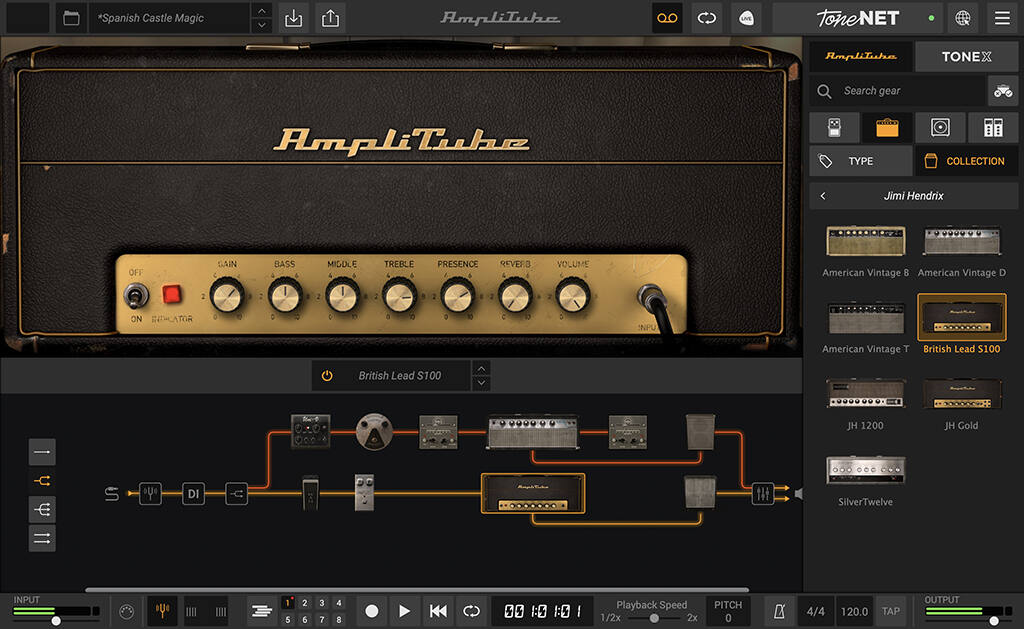
Task: Select the JH Gold amp thumbnail
Action: (x=962, y=394)
